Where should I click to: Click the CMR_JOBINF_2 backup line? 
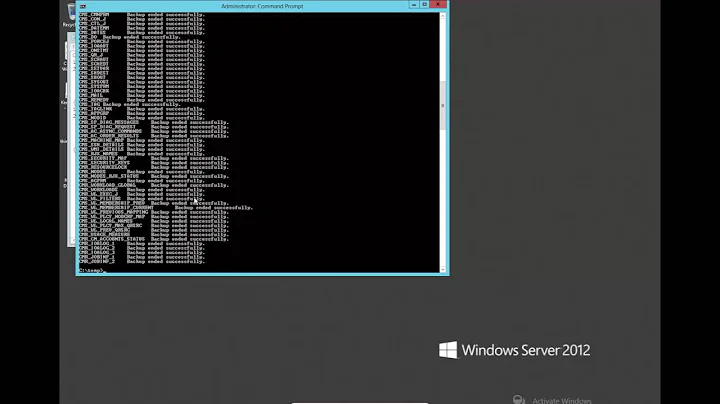pyautogui.click(x=141, y=262)
